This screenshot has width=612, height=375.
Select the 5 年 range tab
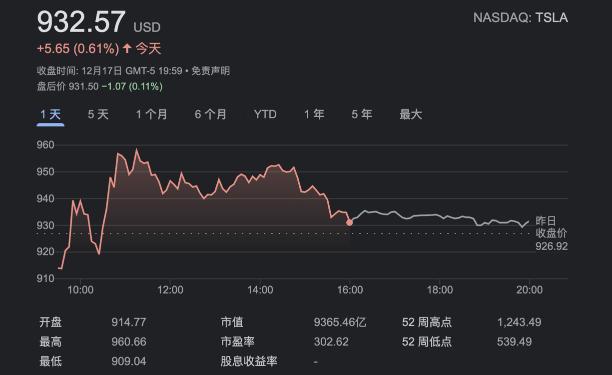coord(362,114)
